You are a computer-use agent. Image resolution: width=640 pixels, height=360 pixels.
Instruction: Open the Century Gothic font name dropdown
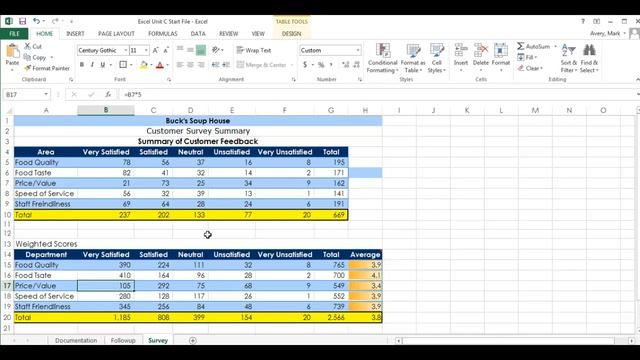tap(125, 50)
